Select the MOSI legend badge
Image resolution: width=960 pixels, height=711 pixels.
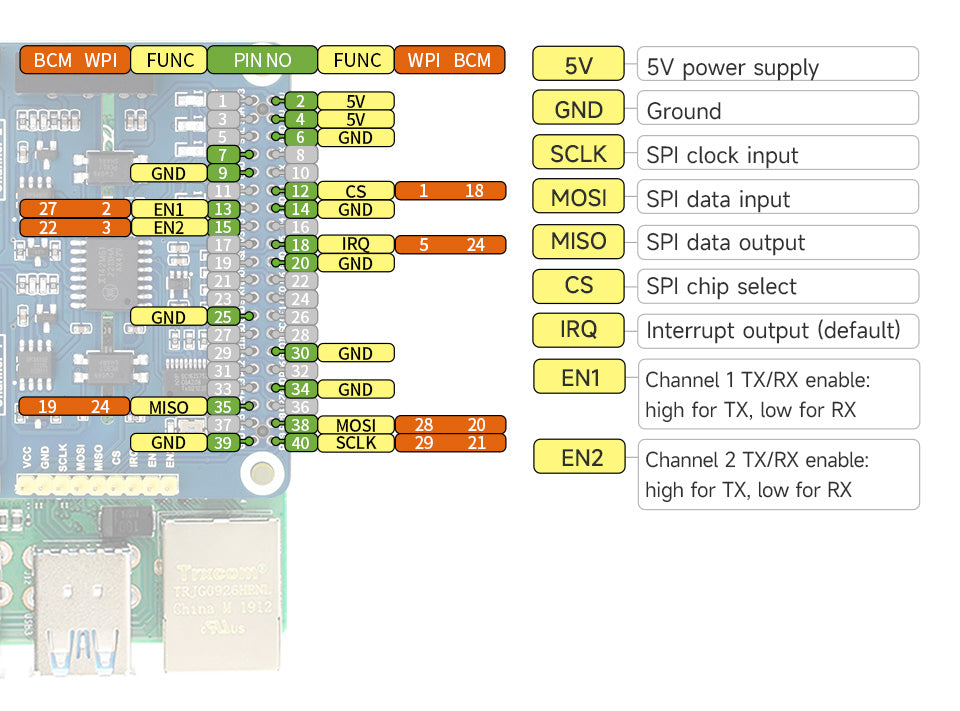[x=578, y=197]
